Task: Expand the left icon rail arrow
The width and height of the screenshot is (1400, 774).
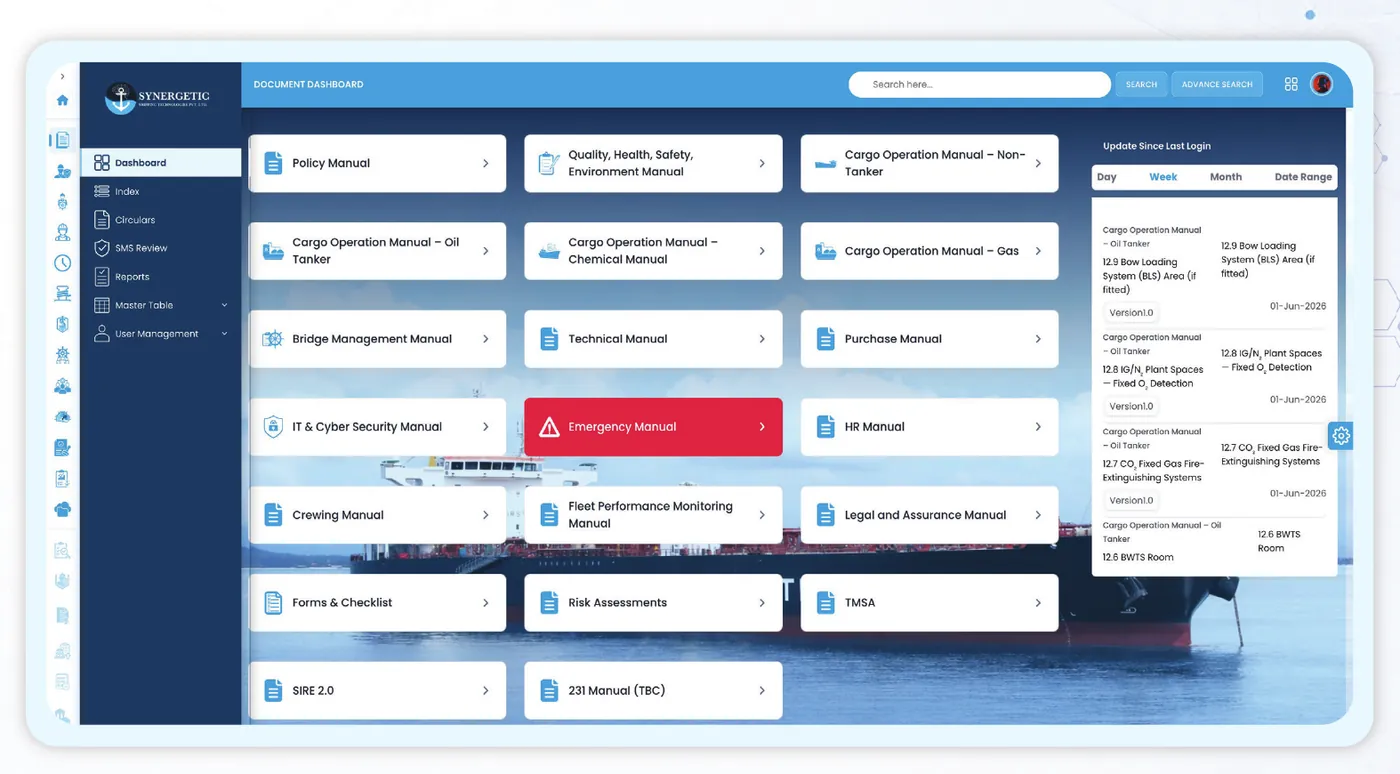Action: [62, 76]
